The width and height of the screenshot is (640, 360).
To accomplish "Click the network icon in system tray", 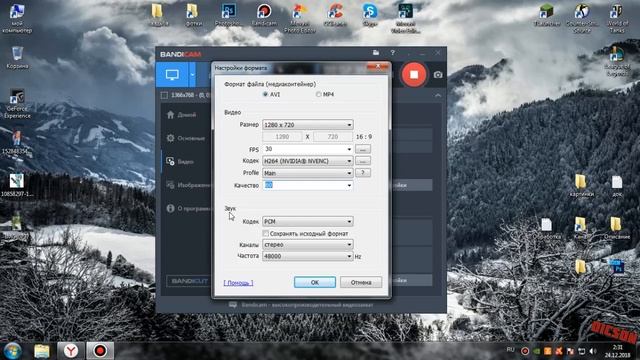I will click(x=582, y=351).
